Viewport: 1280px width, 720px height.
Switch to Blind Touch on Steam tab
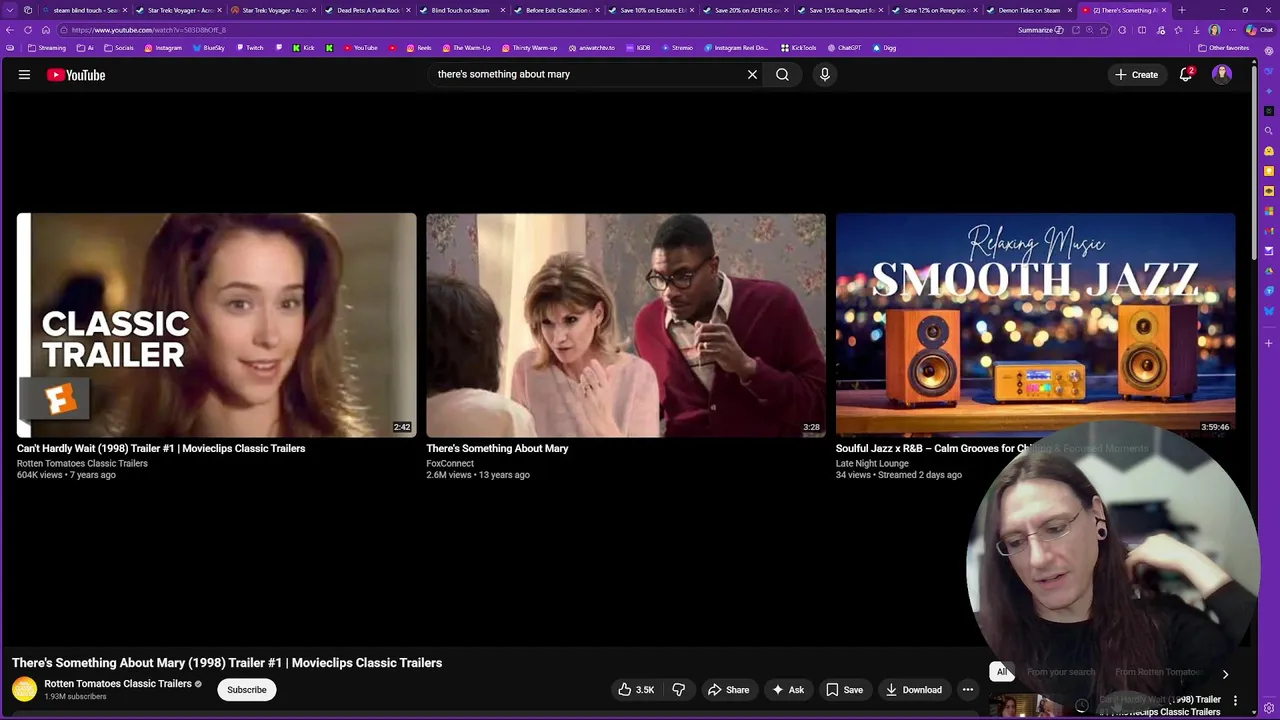[x=460, y=10]
